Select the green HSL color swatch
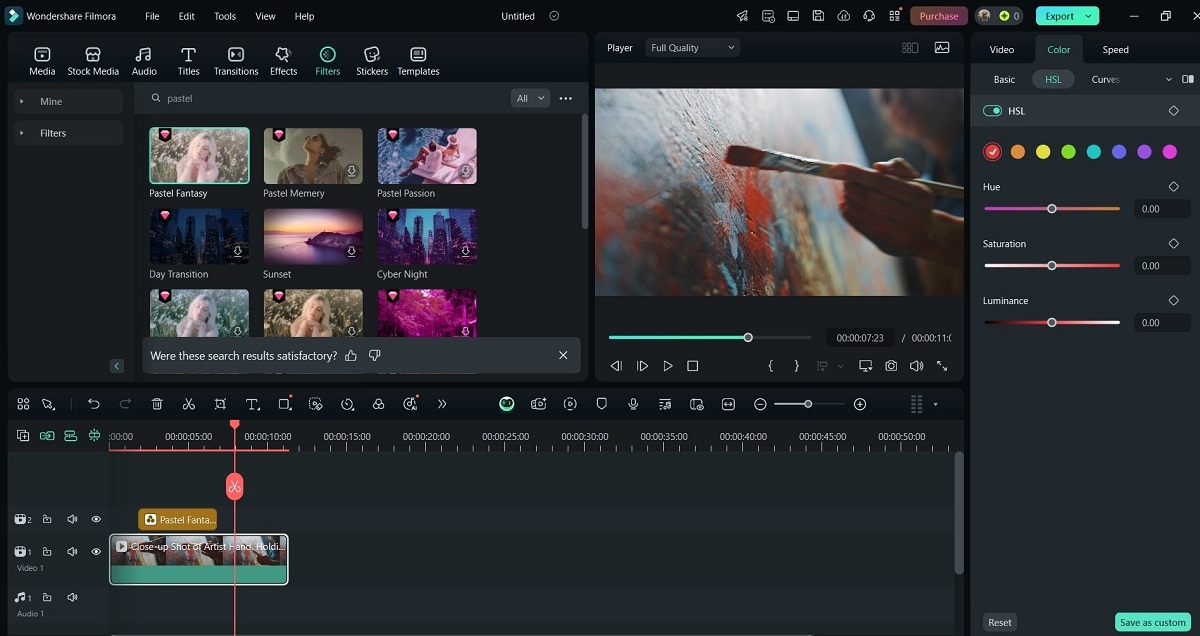The height and width of the screenshot is (636, 1200). pos(1068,152)
